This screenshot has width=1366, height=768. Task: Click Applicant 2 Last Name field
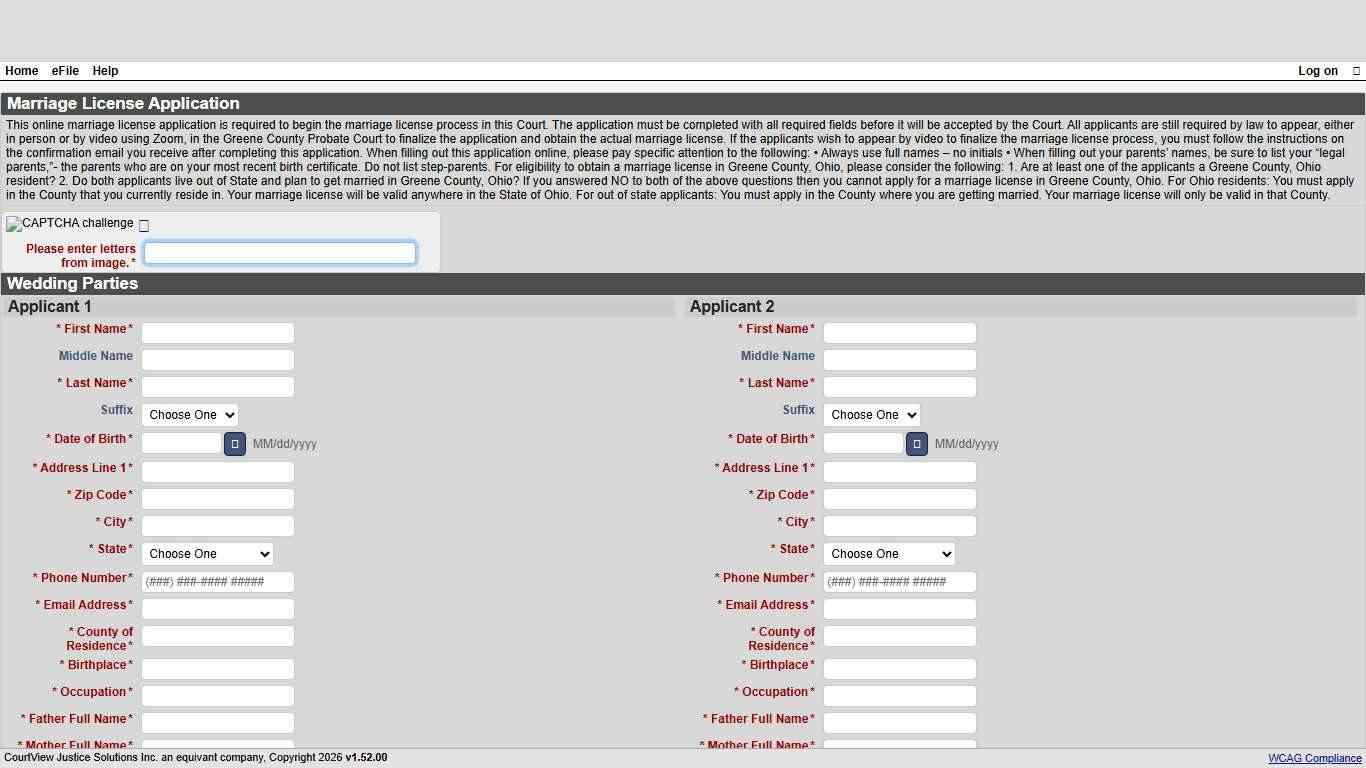point(899,386)
